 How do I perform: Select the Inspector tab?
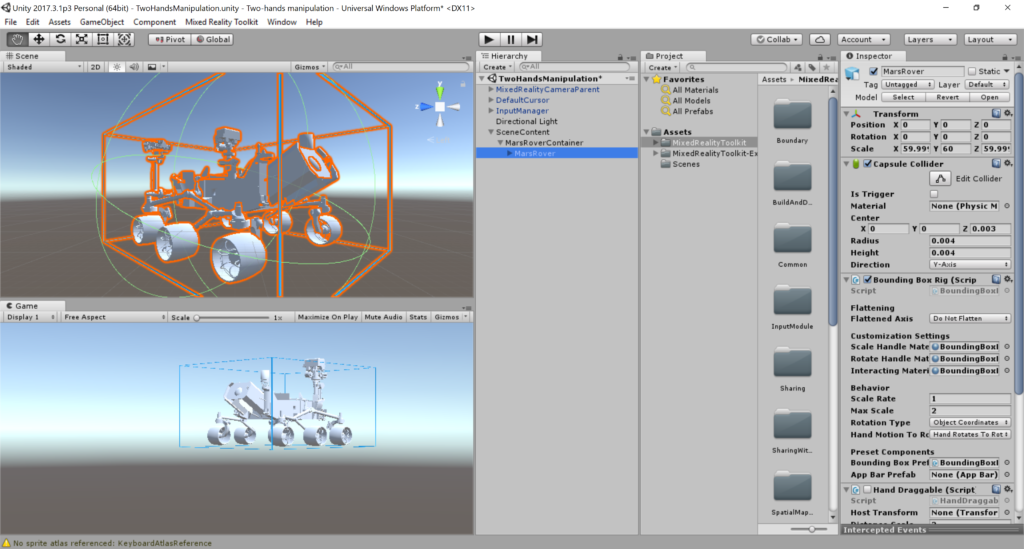click(872, 56)
